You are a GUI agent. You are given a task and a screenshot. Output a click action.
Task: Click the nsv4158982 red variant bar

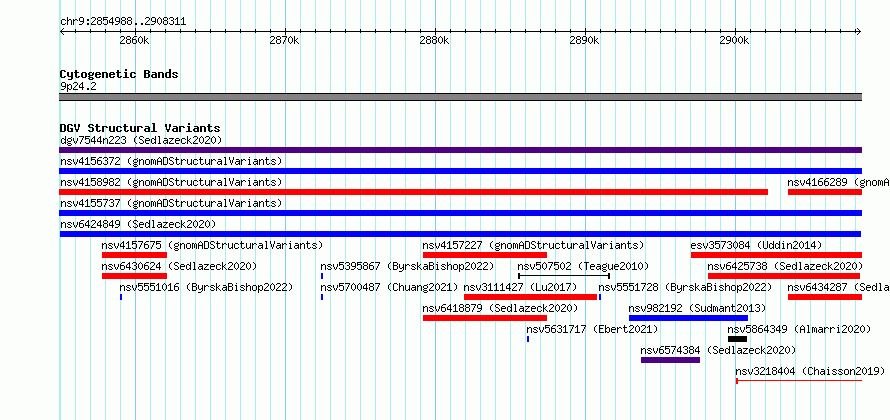pyautogui.click(x=413, y=192)
